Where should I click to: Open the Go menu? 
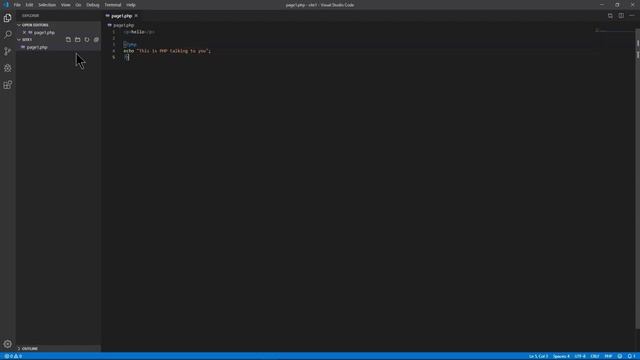[x=78, y=5]
